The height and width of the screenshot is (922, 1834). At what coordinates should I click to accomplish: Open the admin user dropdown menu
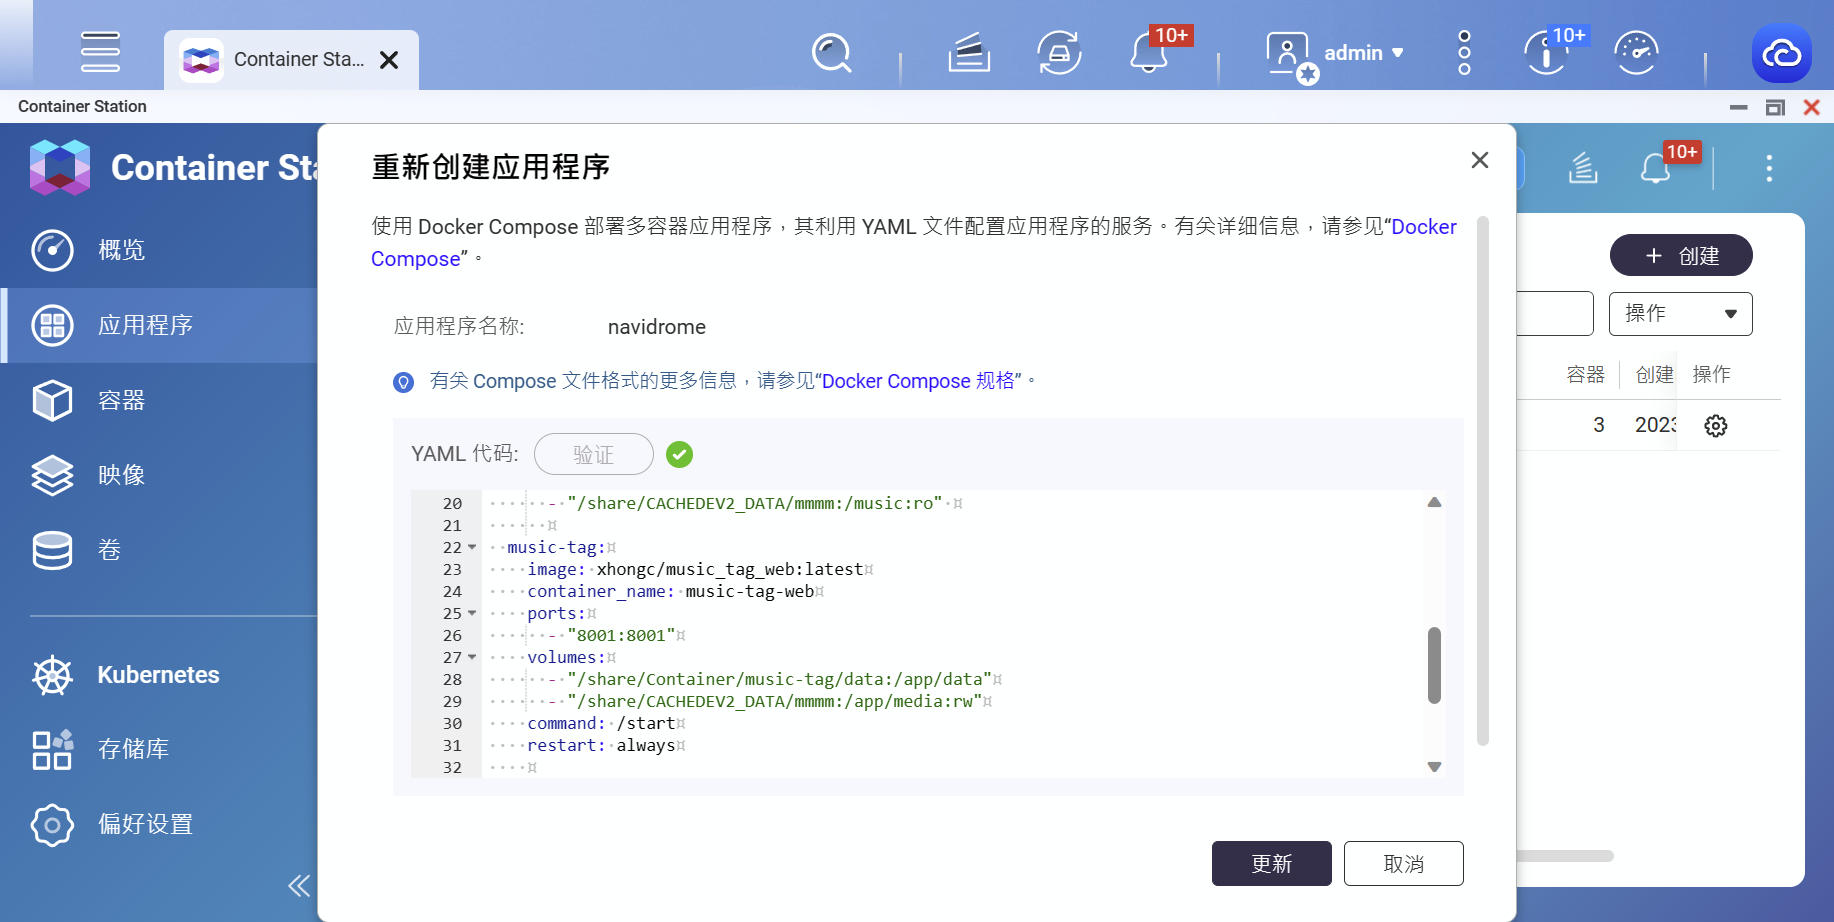point(1365,53)
